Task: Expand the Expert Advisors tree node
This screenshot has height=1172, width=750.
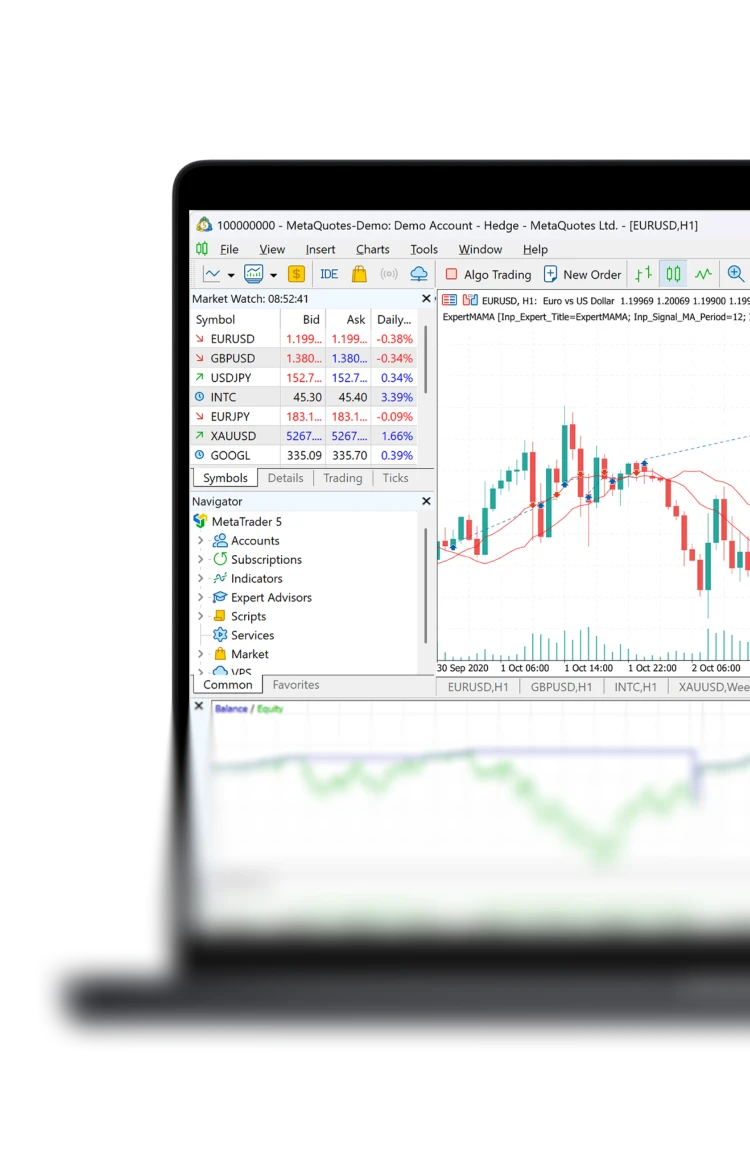Action: (200, 597)
